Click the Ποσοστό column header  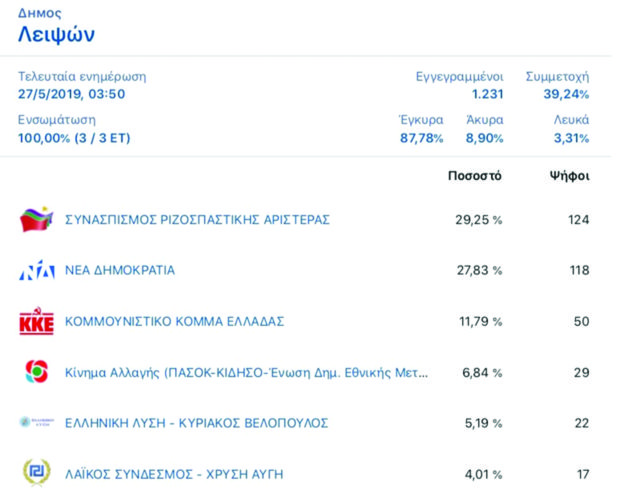(475, 177)
